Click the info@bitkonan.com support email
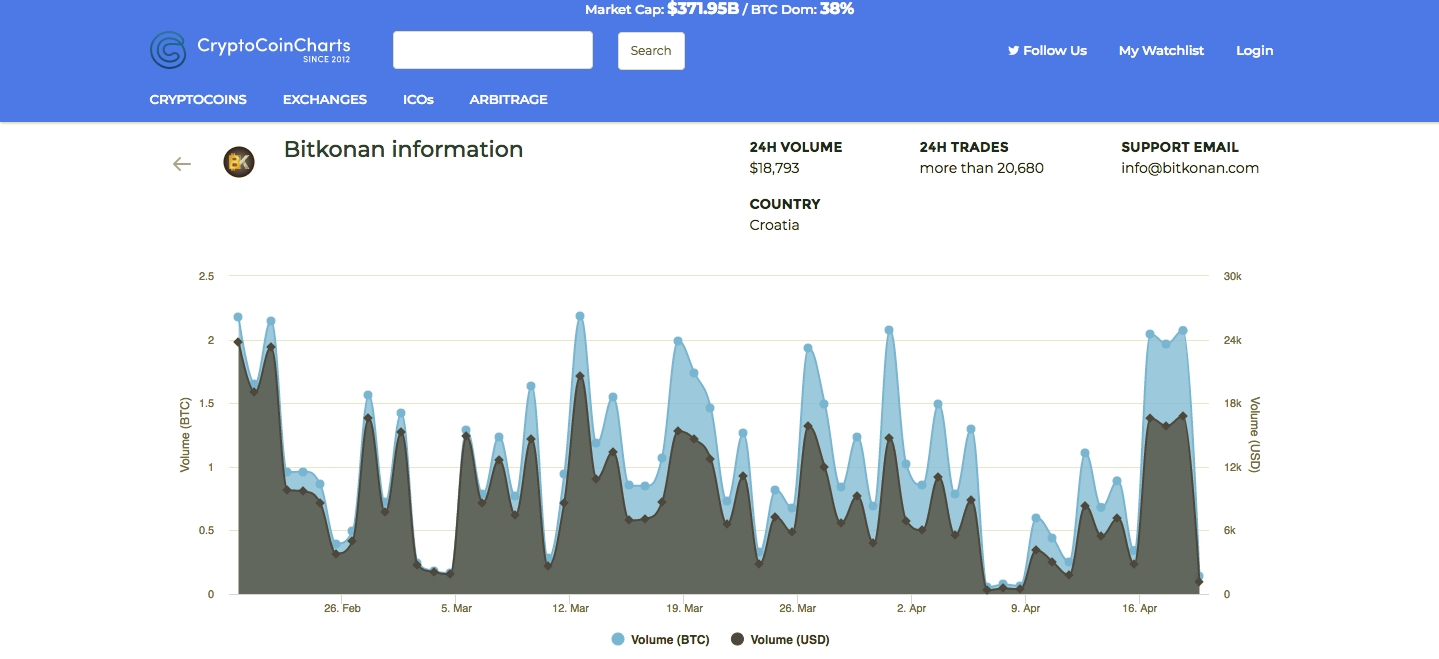The height and width of the screenshot is (659, 1439). pos(1190,168)
